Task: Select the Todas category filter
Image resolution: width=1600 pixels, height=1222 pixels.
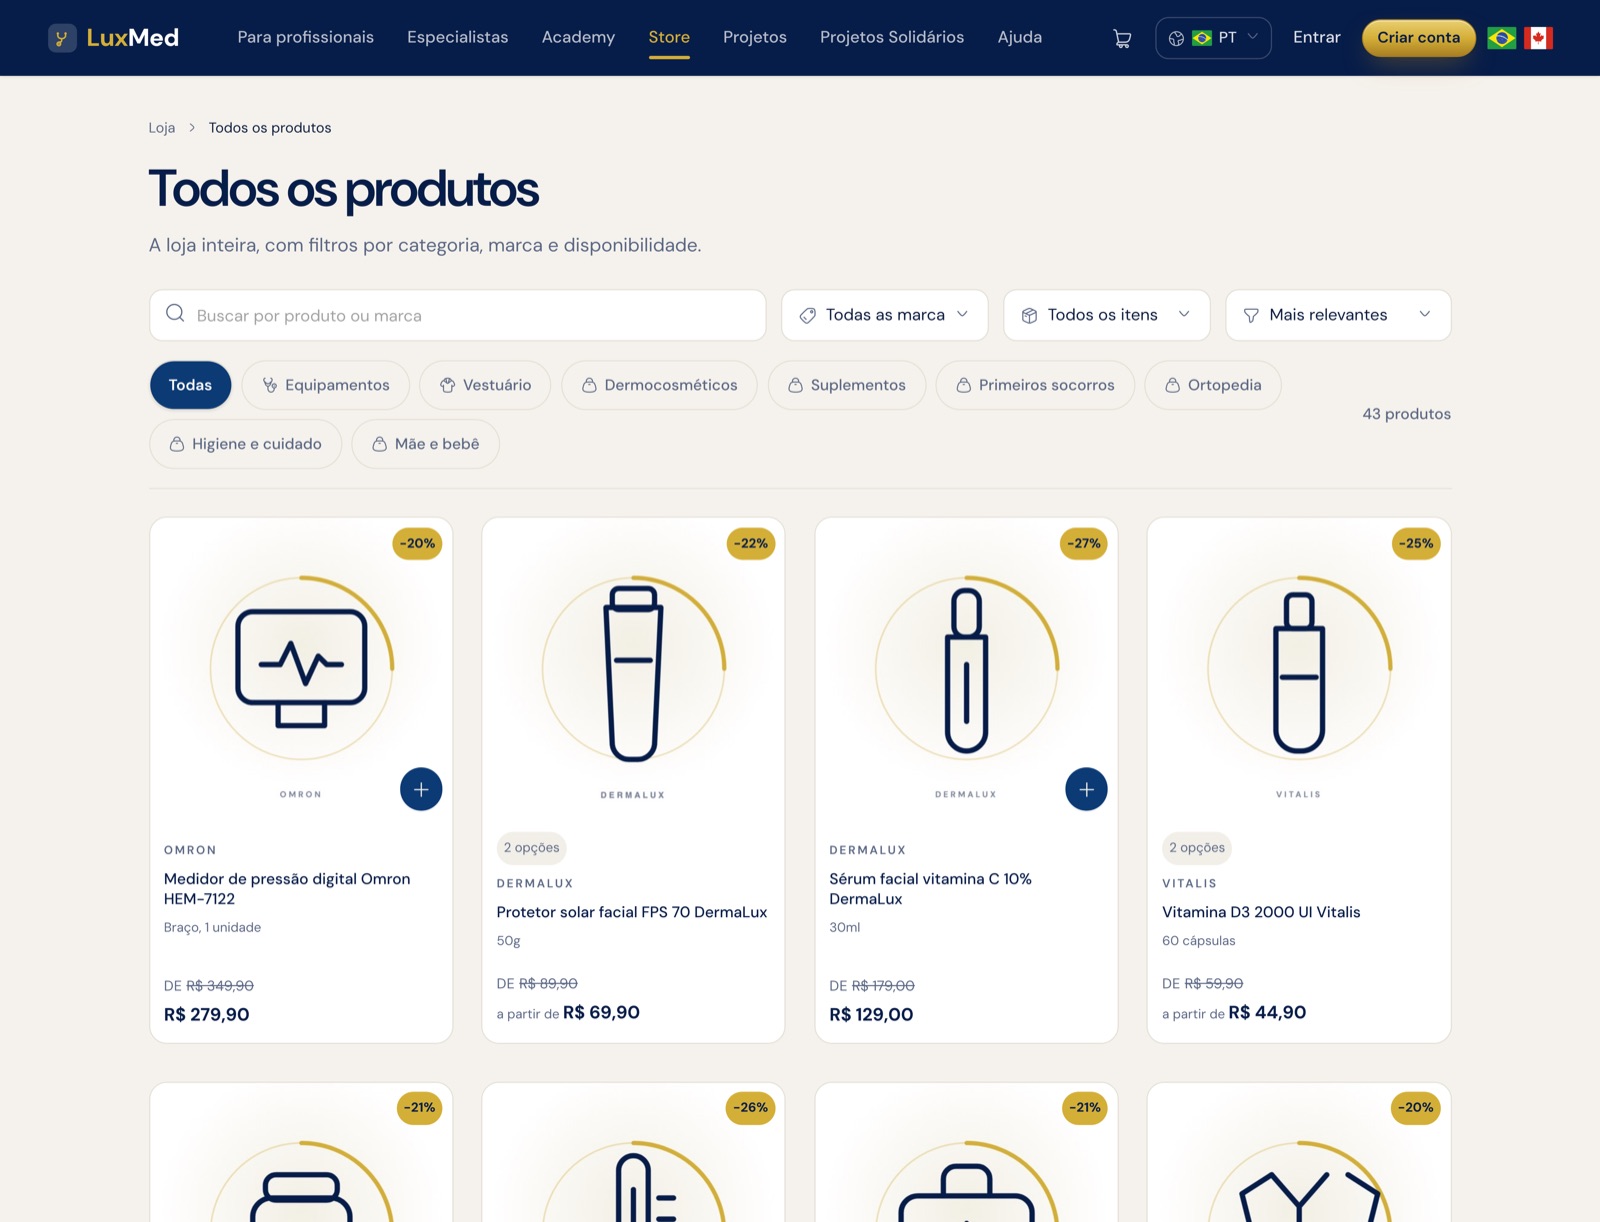Action: click(190, 385)
